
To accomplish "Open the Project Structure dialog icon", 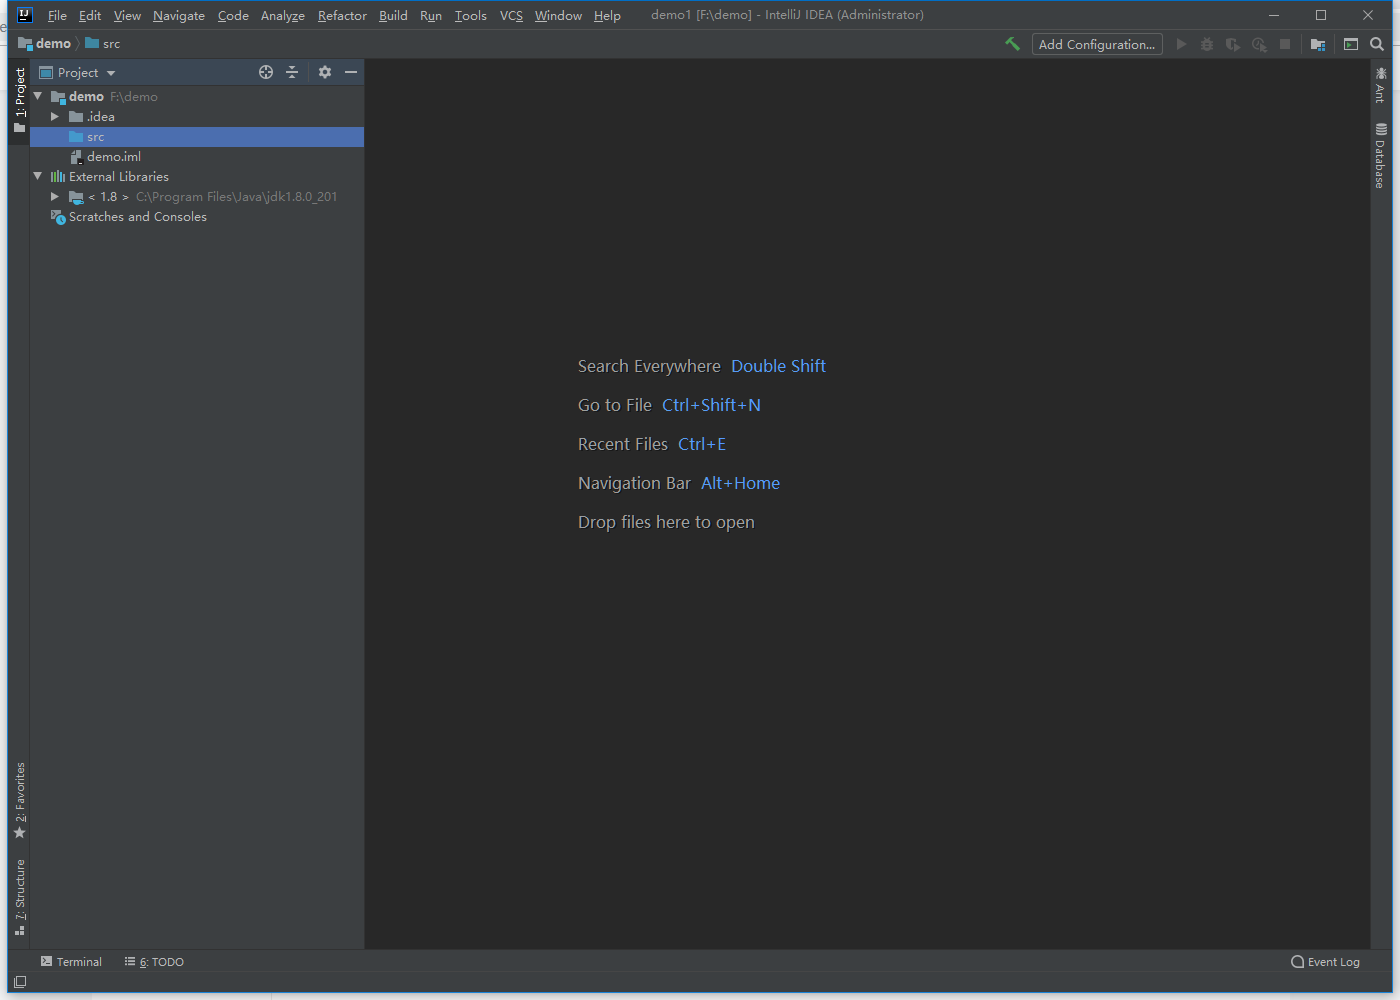I will (x=1318, y=44).
